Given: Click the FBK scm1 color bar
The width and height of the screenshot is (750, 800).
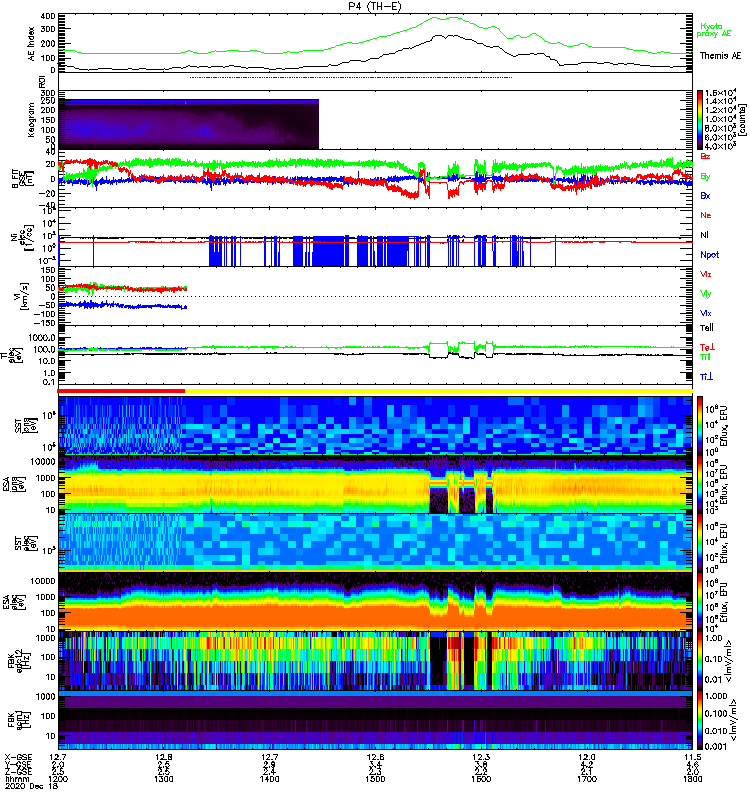Looking at the screenshot, I should point(700,720).
